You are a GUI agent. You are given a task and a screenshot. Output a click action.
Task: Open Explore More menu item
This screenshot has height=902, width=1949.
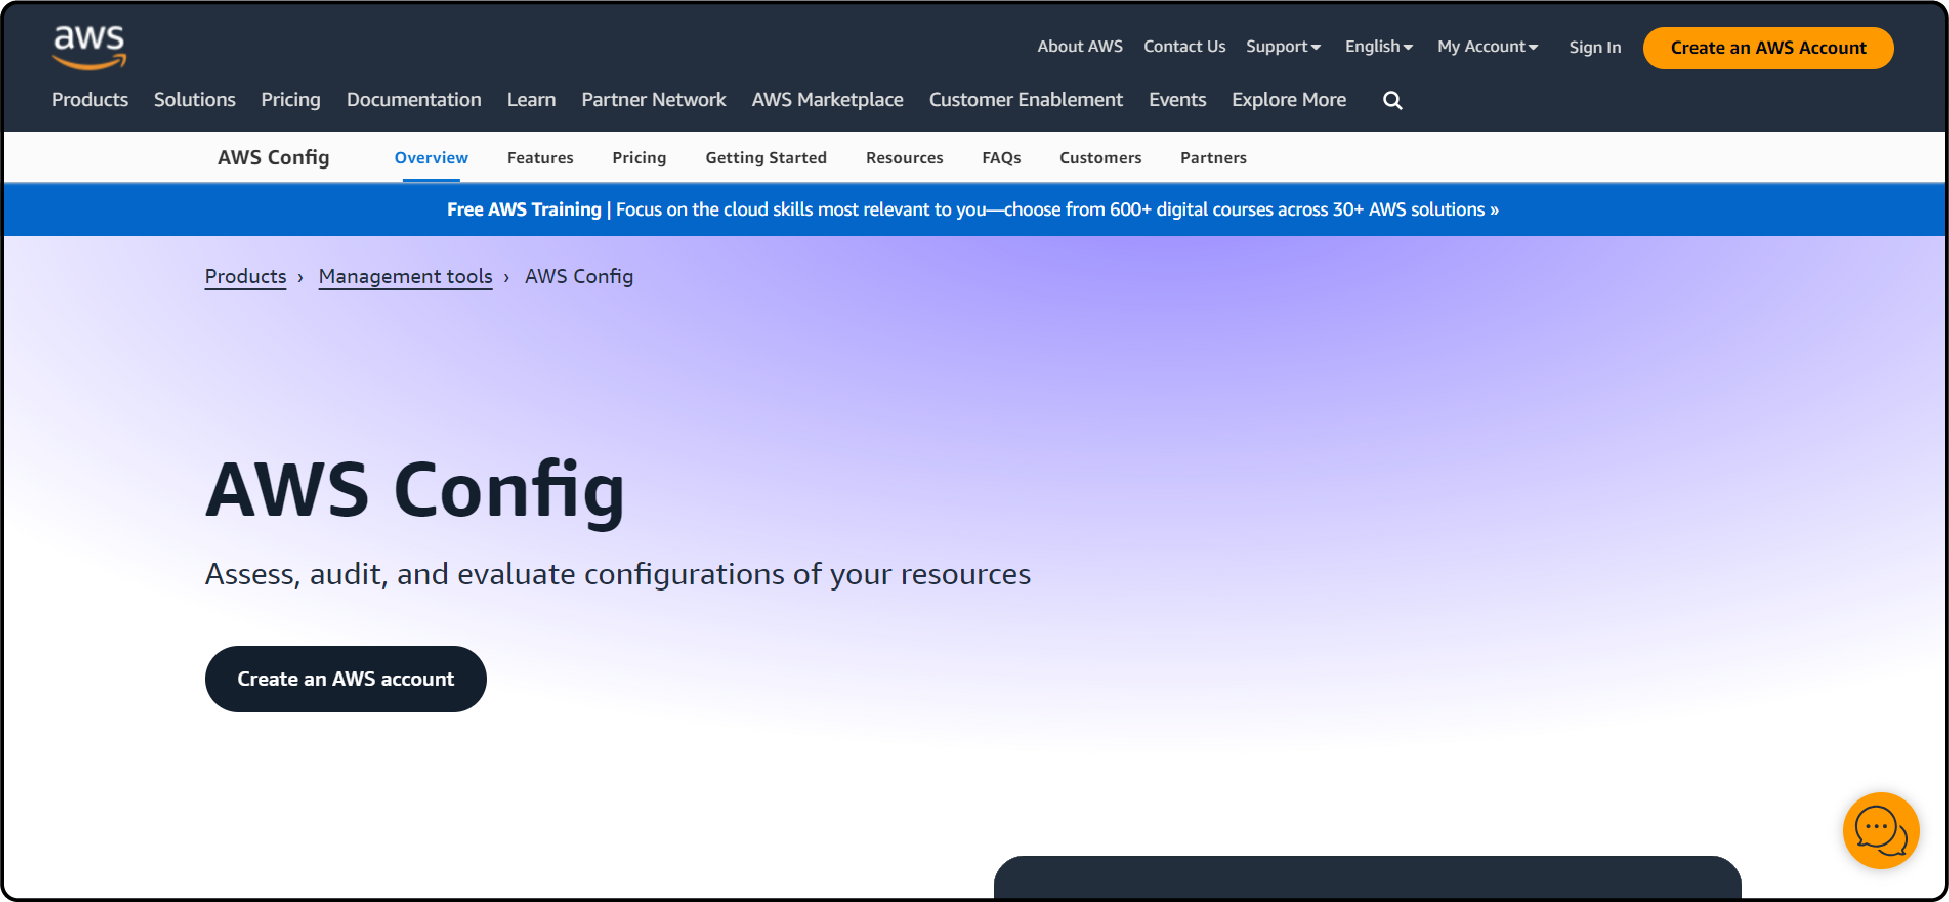point(1289,100)
